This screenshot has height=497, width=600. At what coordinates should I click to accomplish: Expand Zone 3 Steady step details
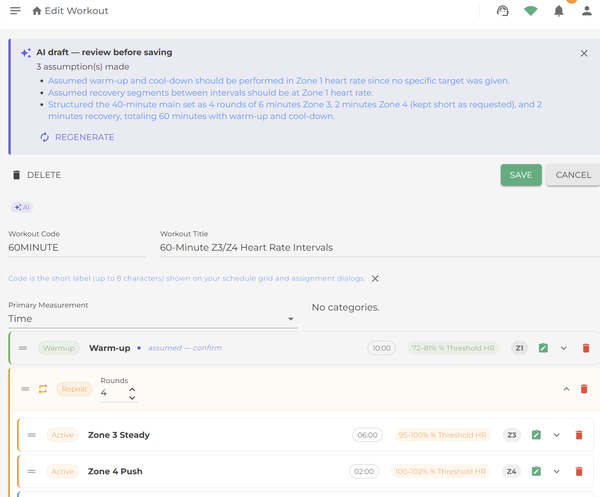pyautogui.click(x=557, y=435)
